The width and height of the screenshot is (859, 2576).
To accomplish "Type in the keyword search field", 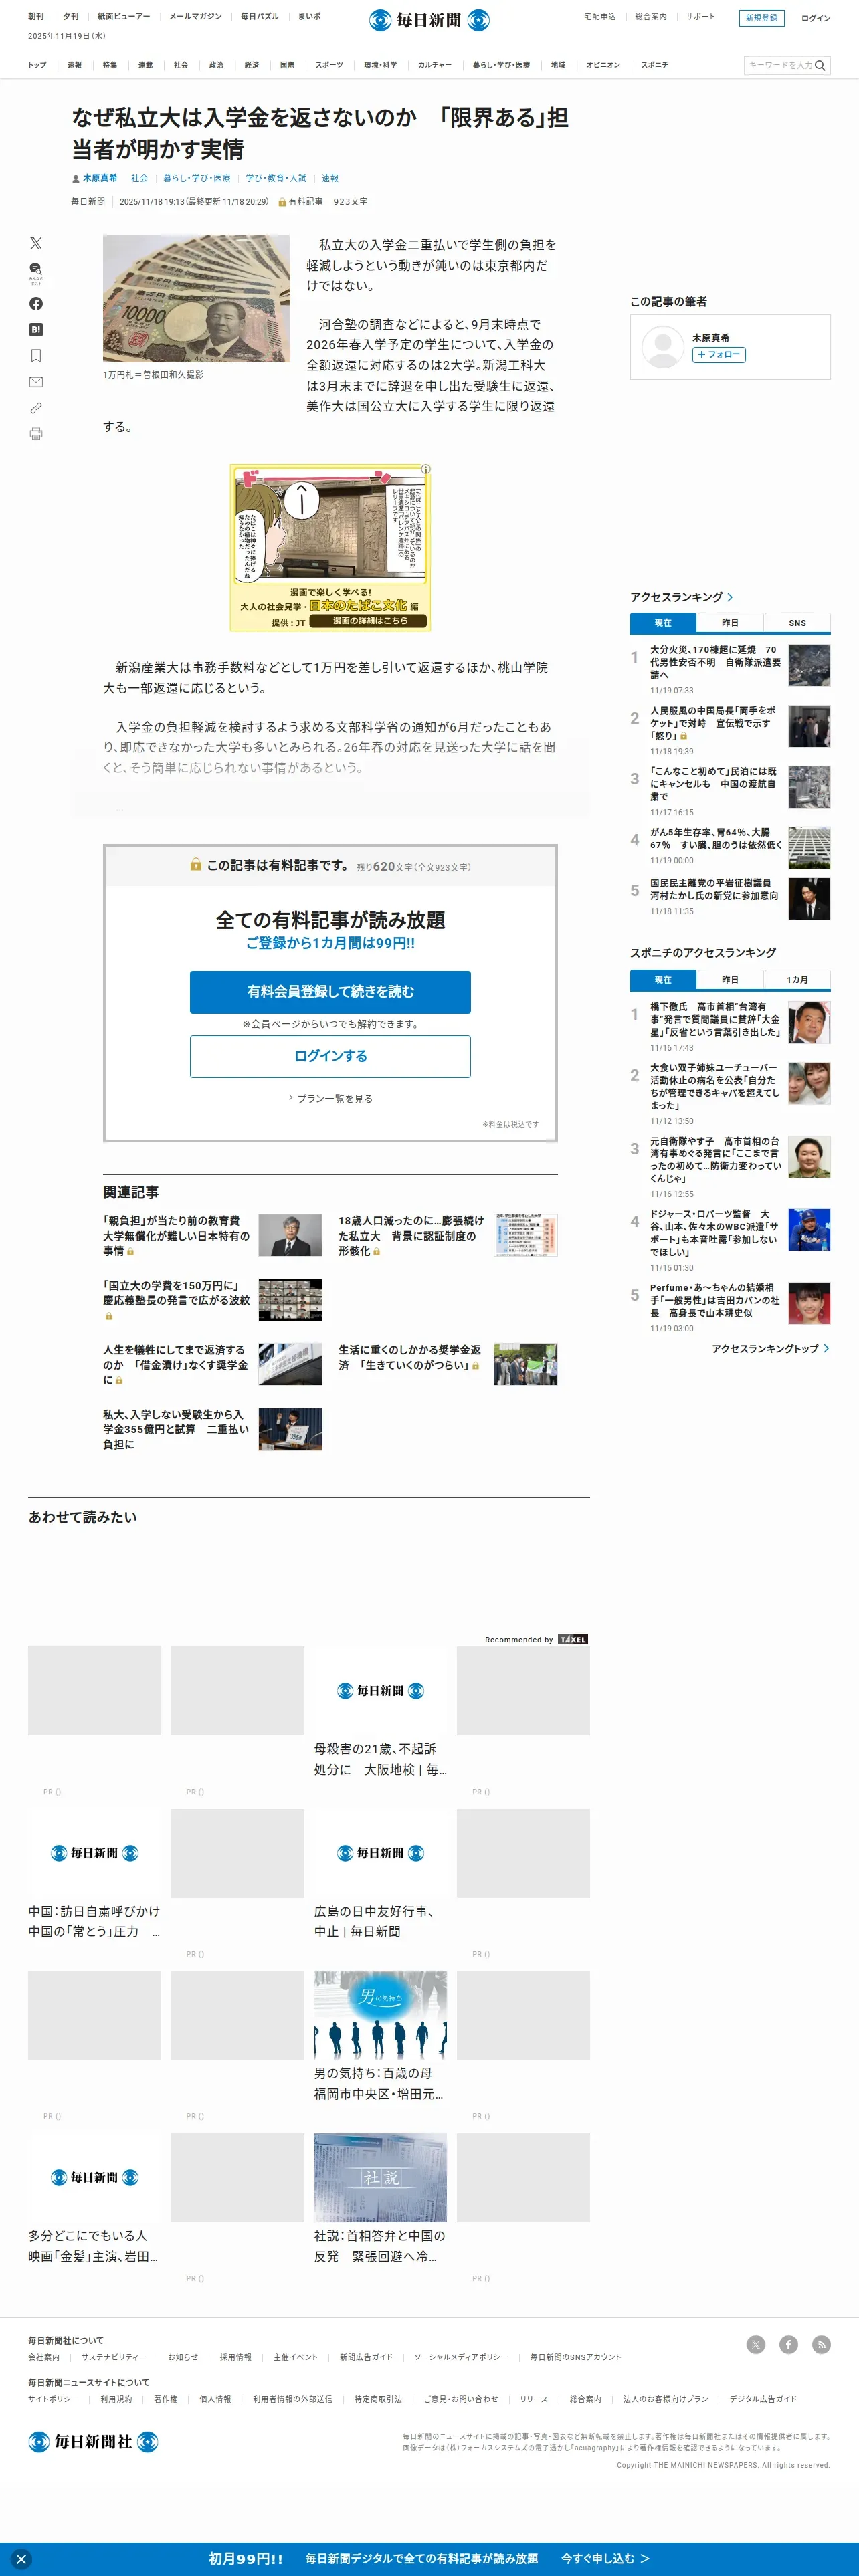I will pos(779,65).
